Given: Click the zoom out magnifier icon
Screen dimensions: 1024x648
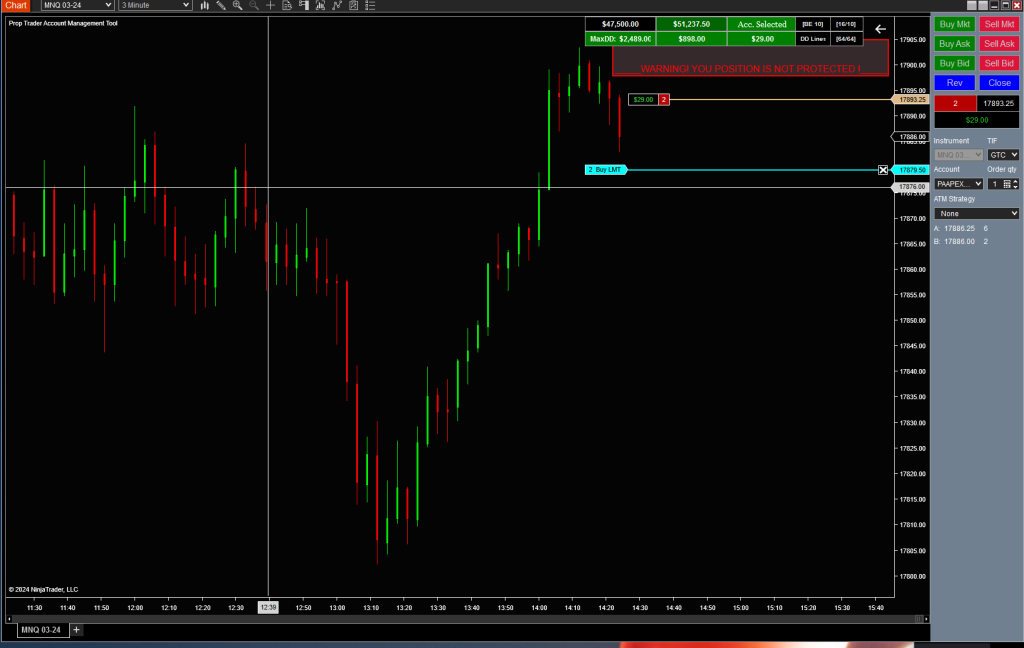Looking at the screenshot, I should [253, 6].
